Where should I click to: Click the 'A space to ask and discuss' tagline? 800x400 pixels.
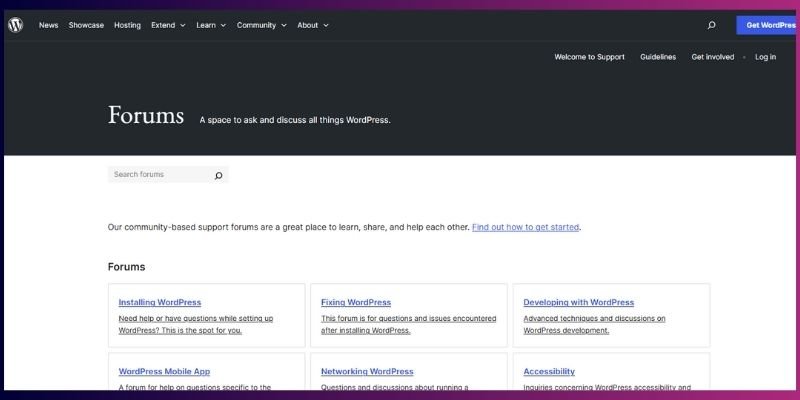click(295, 120)
